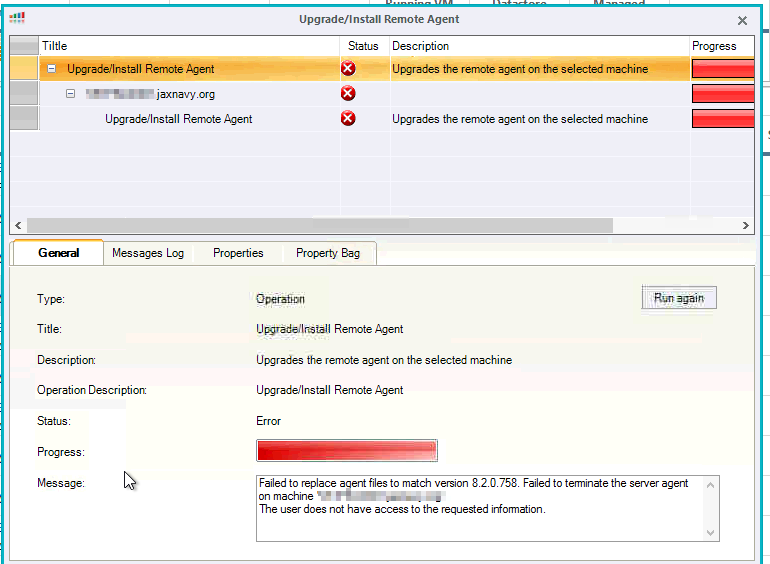The image size is (770, 564).
Task: Click the row header cell of the jaxnavy.org row
Action: [24, 93]
